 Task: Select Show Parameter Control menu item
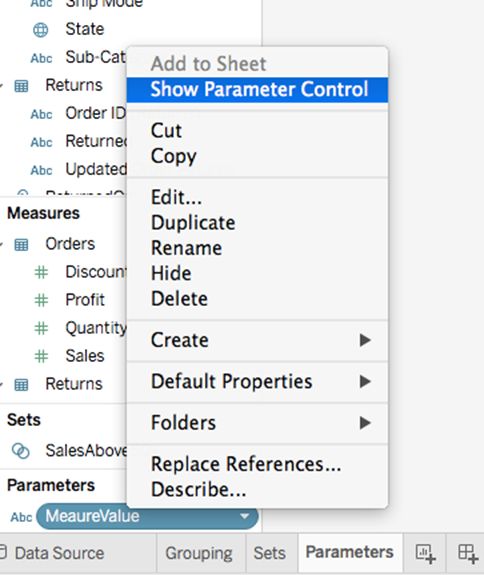point(257,89)
